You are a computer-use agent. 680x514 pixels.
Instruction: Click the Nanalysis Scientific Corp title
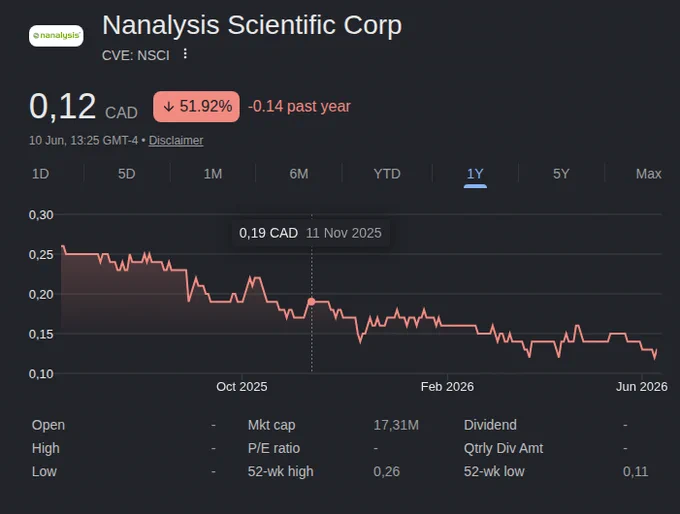[252, 25]
